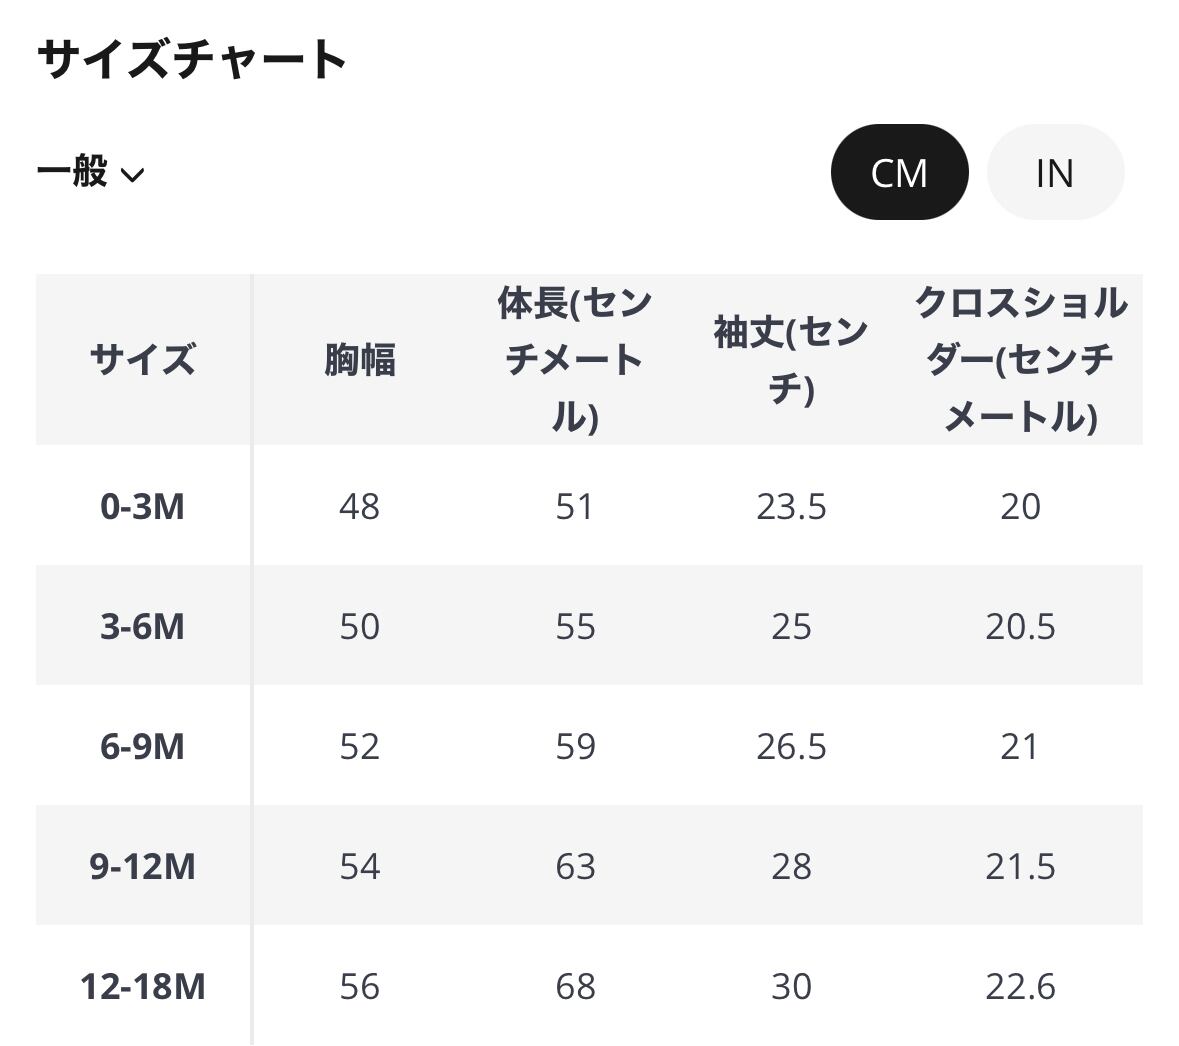1179x1046 pixels.
Task: Click the サイズチャート heading
Action: pos(192,59)
